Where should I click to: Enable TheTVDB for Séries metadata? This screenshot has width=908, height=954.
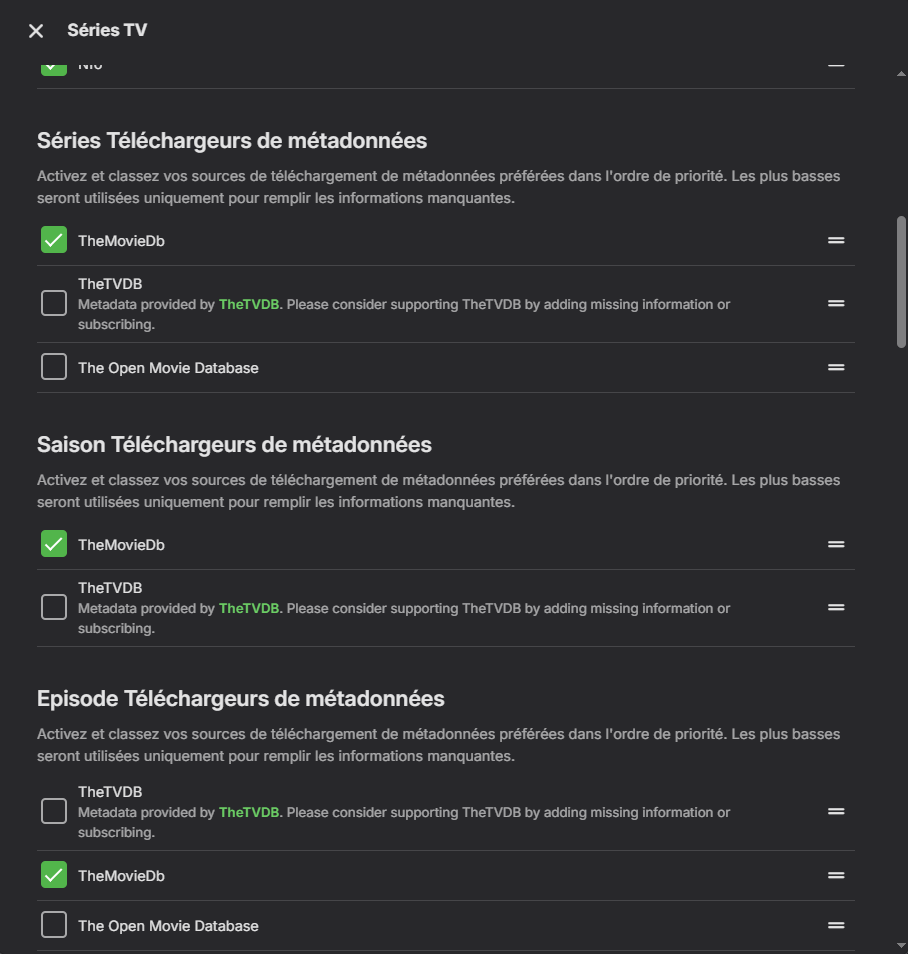pyautogui.click(x=54, y=303)
